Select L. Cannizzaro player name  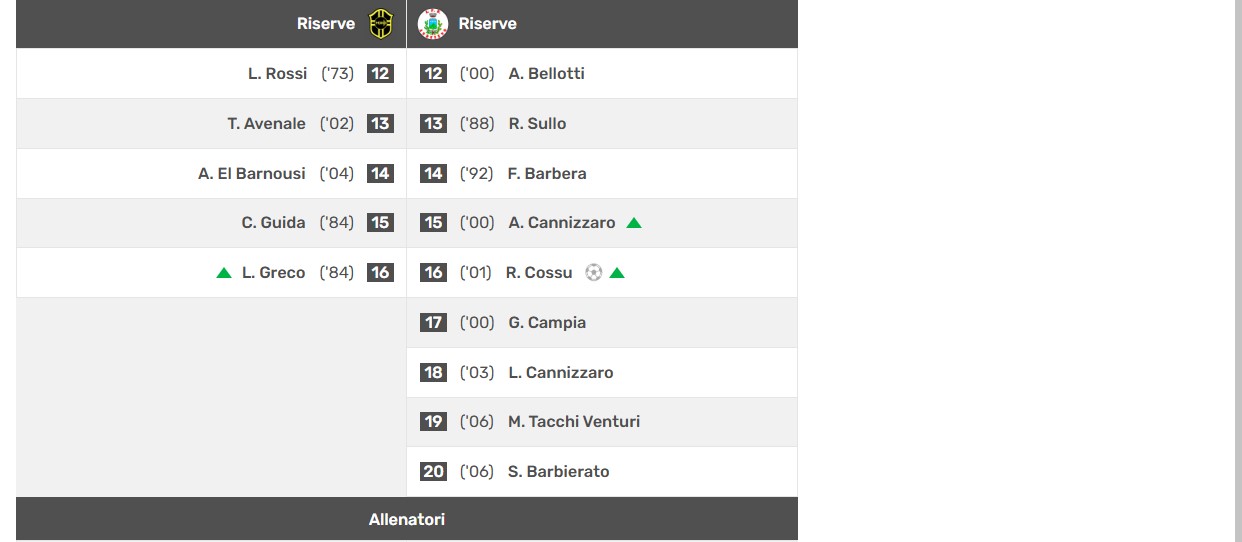coord(561,372)
